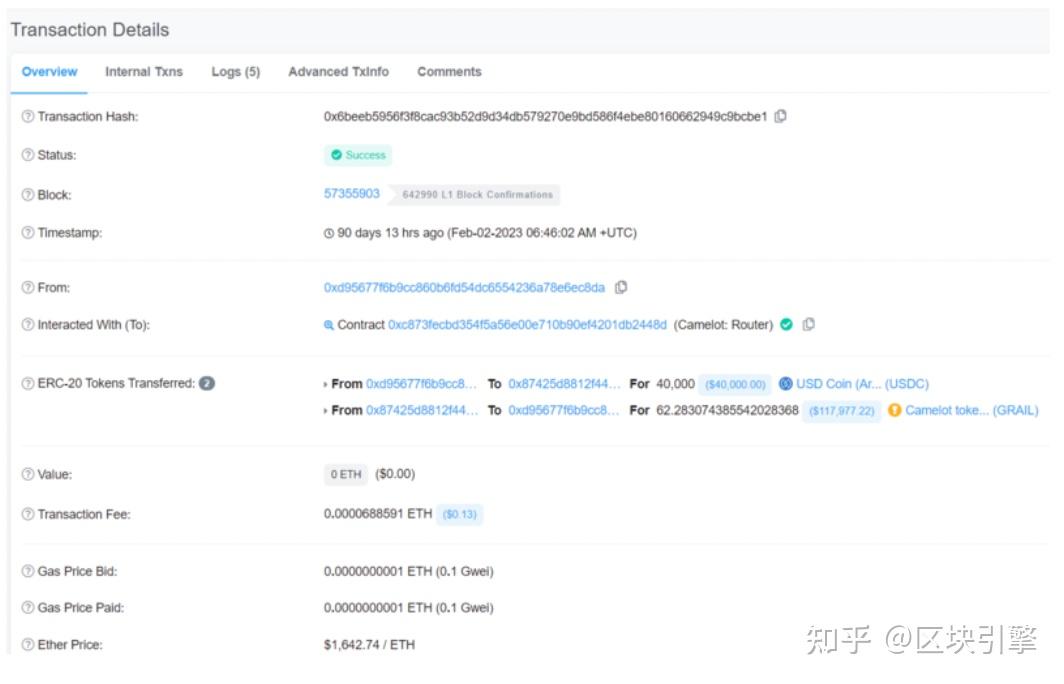Screen dimensions: 1064x684
Task: Click the tokens transferred count badge
Action: [207, 383]
